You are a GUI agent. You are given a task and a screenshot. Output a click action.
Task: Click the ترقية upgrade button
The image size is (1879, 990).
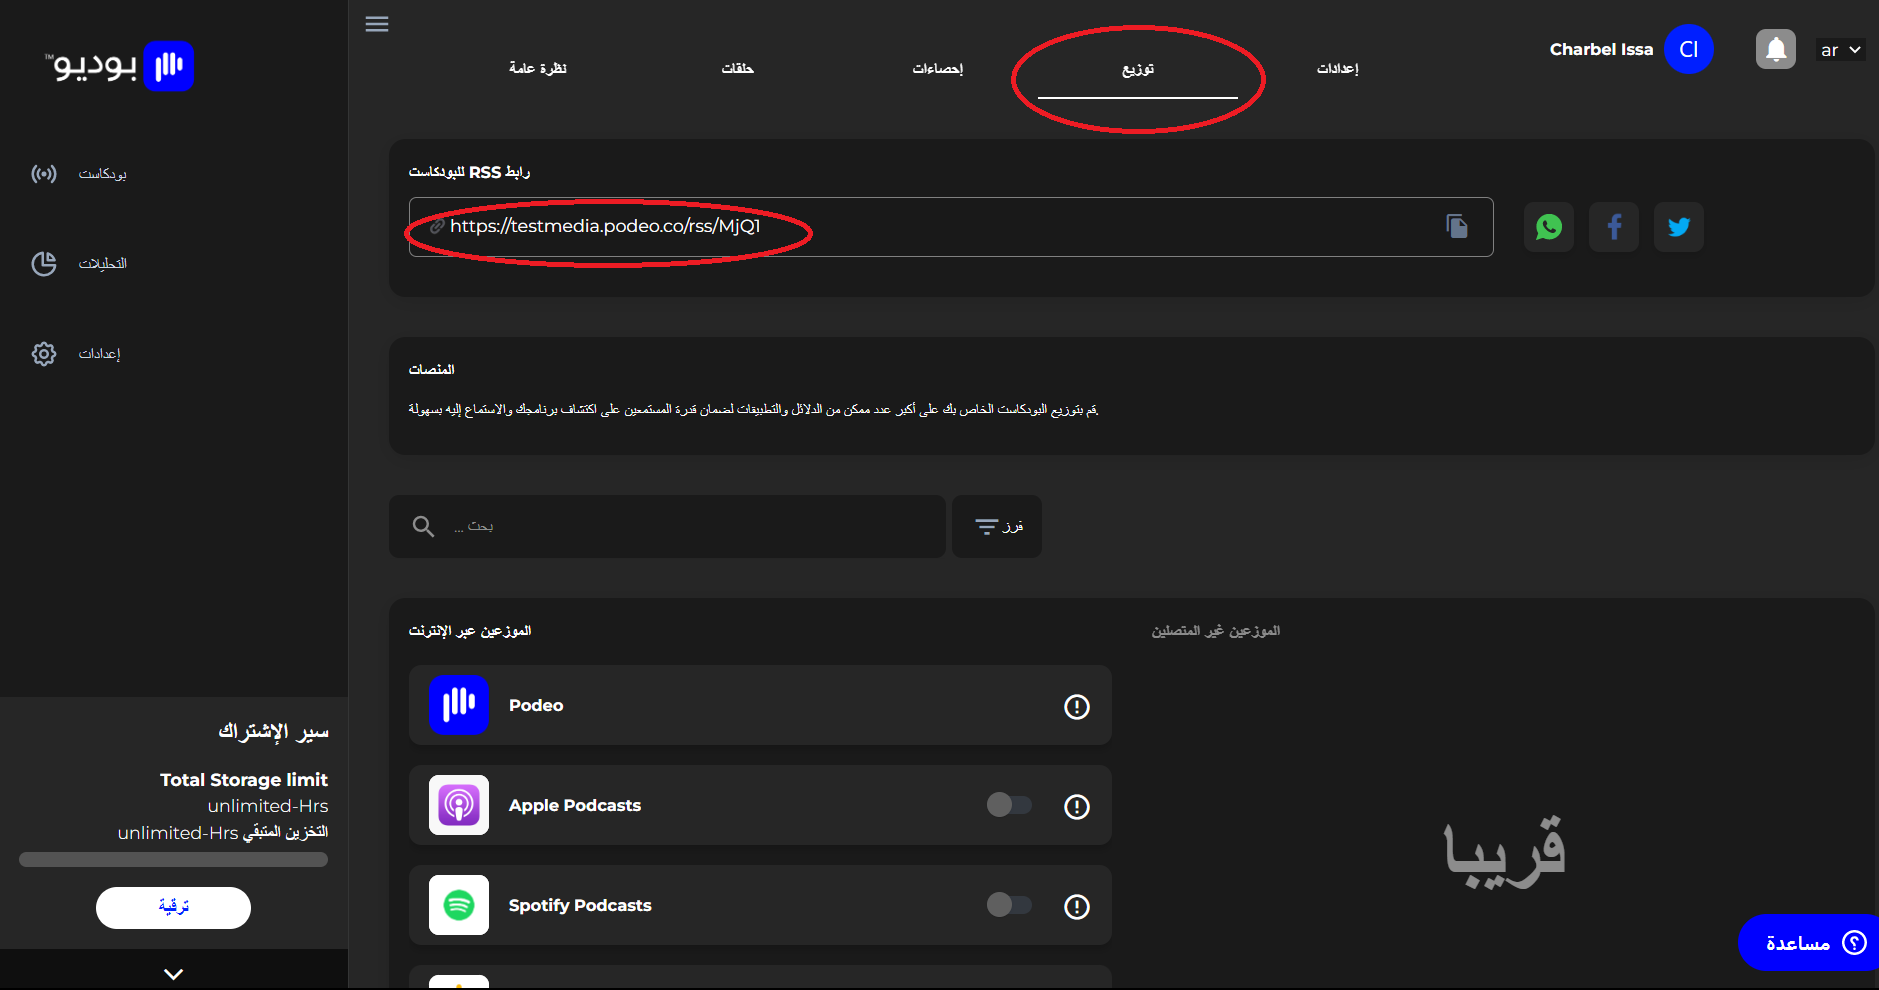point(173,908)
